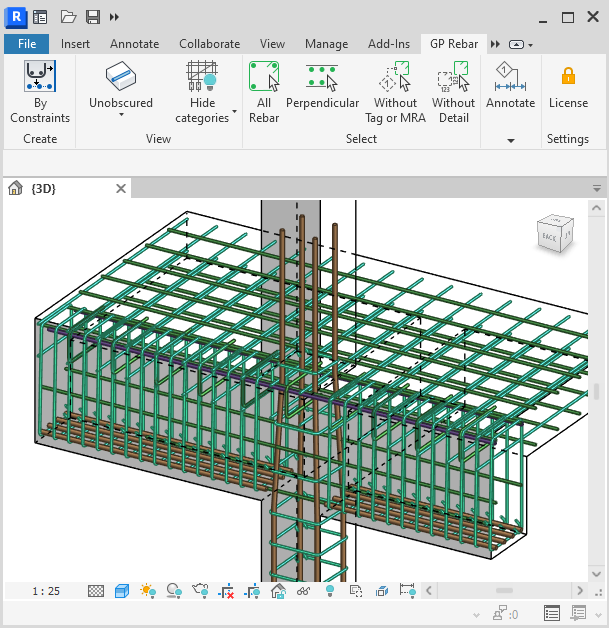609x628 pixels.
Task: Click the Open folder icon
Action: click(68, 17)
